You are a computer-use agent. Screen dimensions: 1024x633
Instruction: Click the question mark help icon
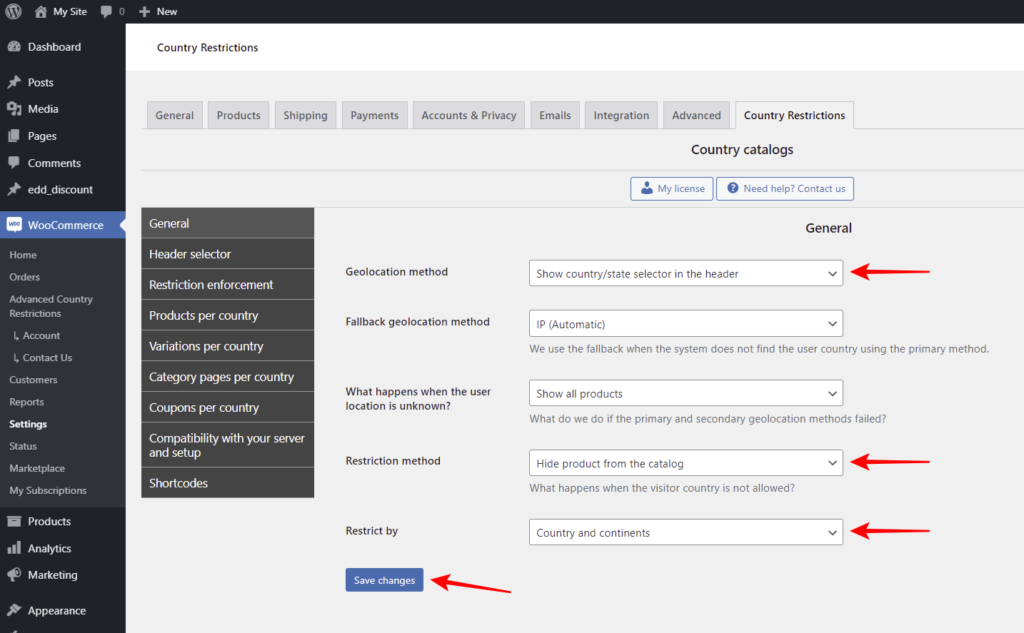[x=733, y=188]
